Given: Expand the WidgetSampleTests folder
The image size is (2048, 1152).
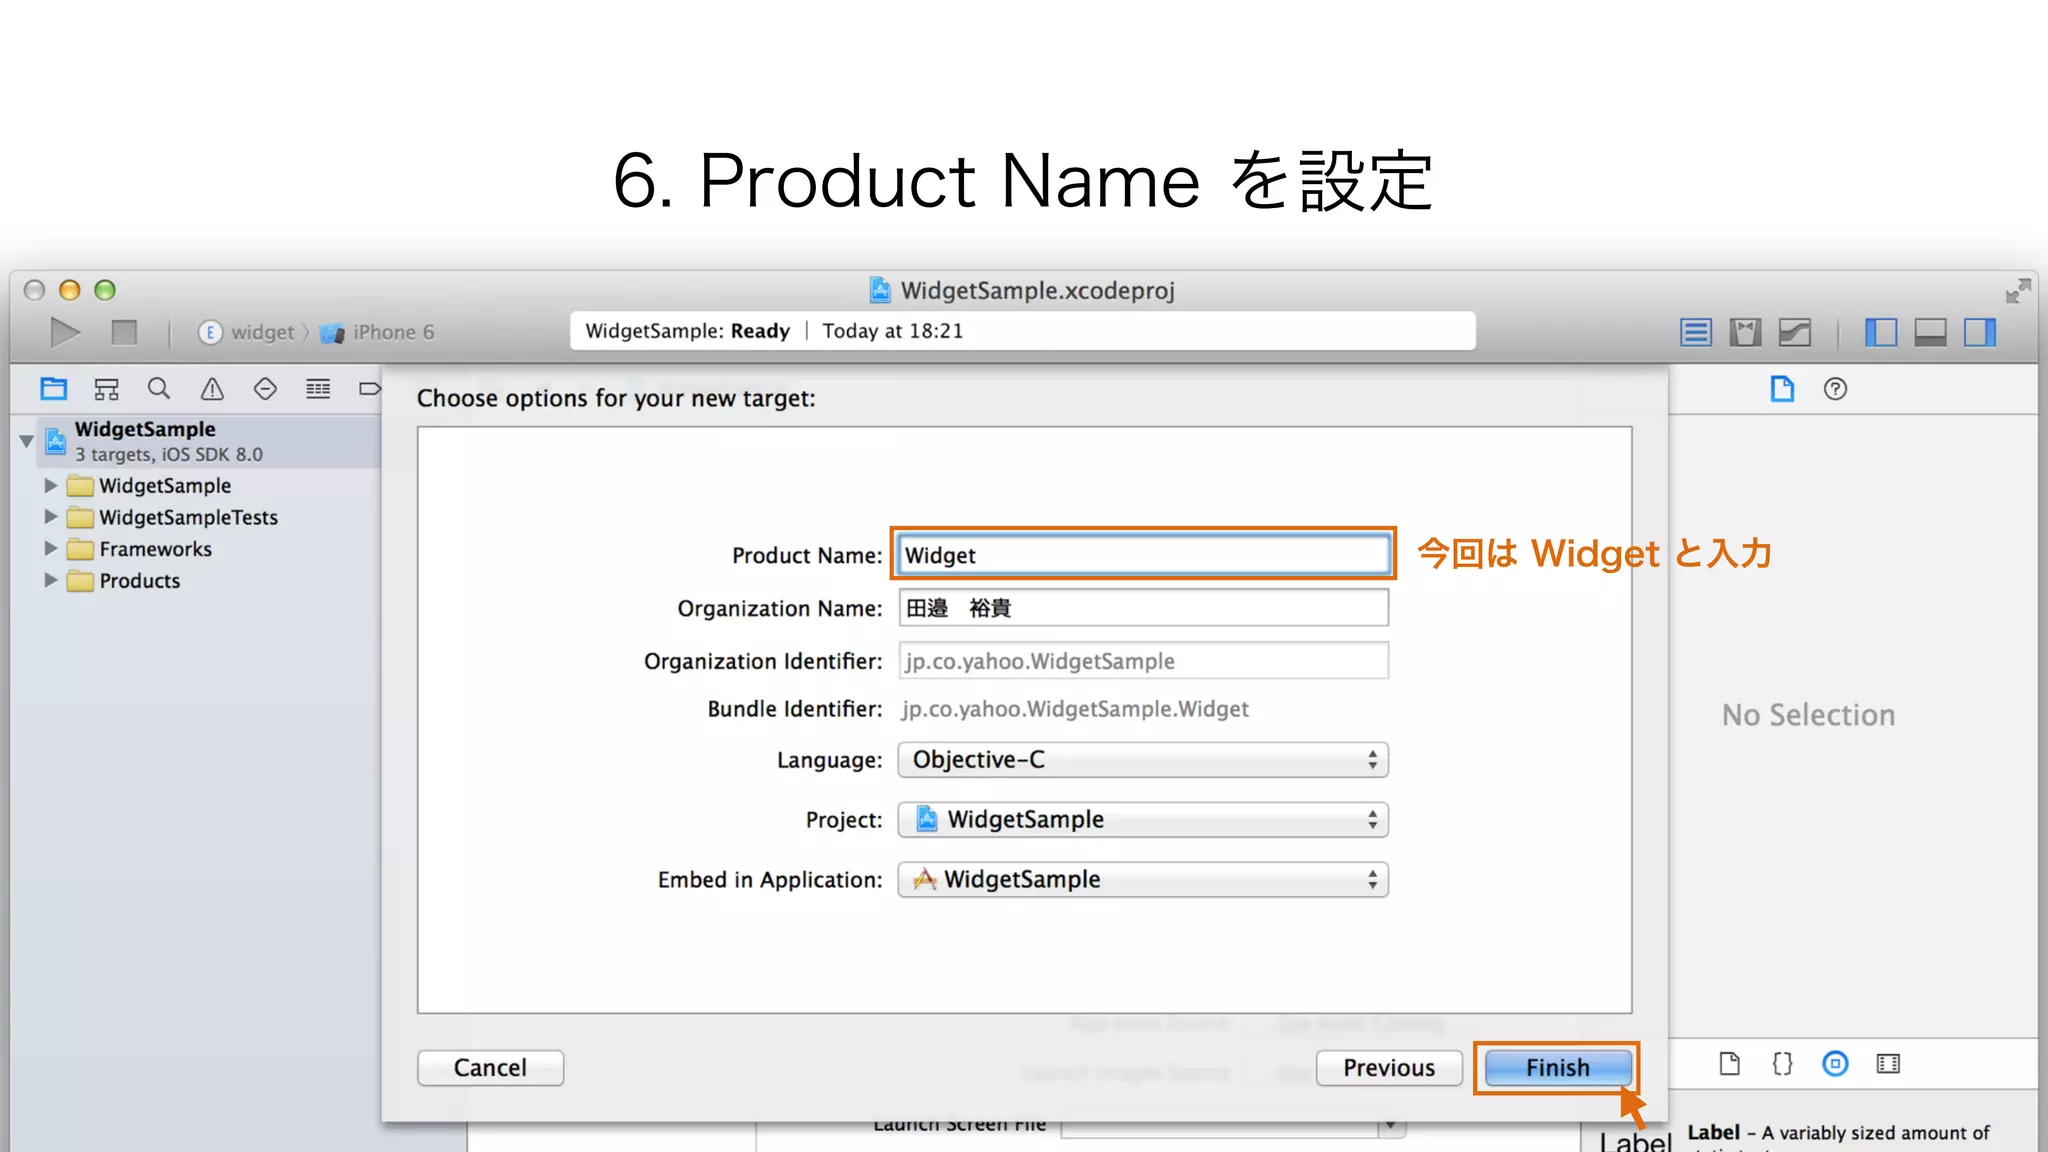Looking at the screenshot, I should pos(51,517).
